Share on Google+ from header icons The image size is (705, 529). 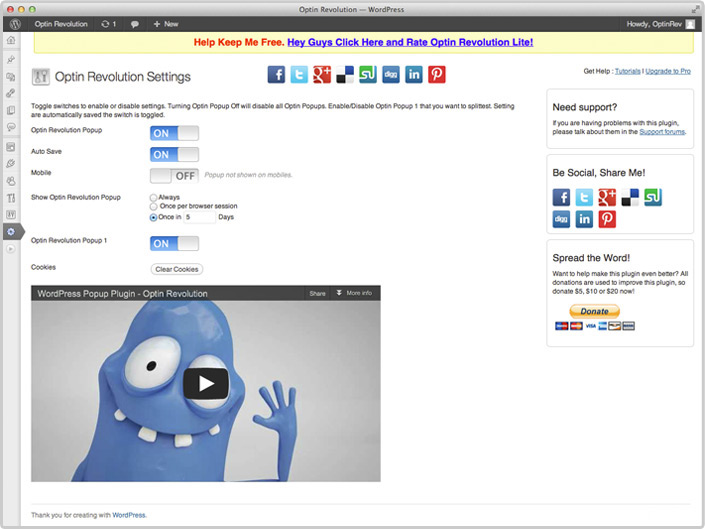click(x=322, y=75)
